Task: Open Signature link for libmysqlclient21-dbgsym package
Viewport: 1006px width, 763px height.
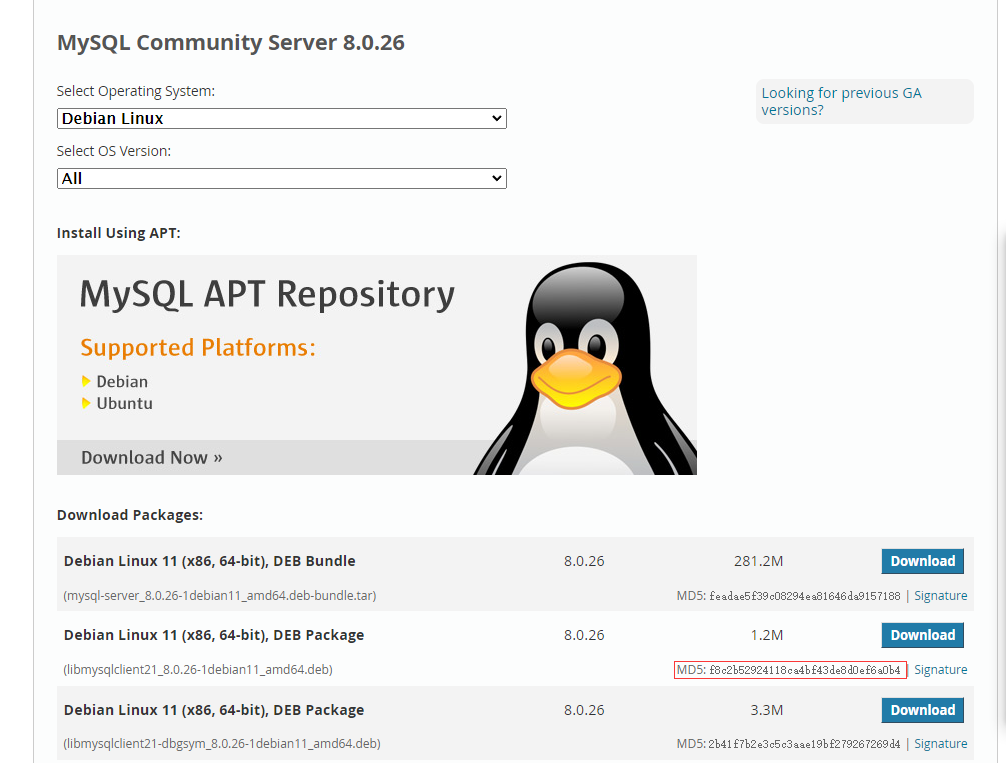Action: tap(941, 743)
